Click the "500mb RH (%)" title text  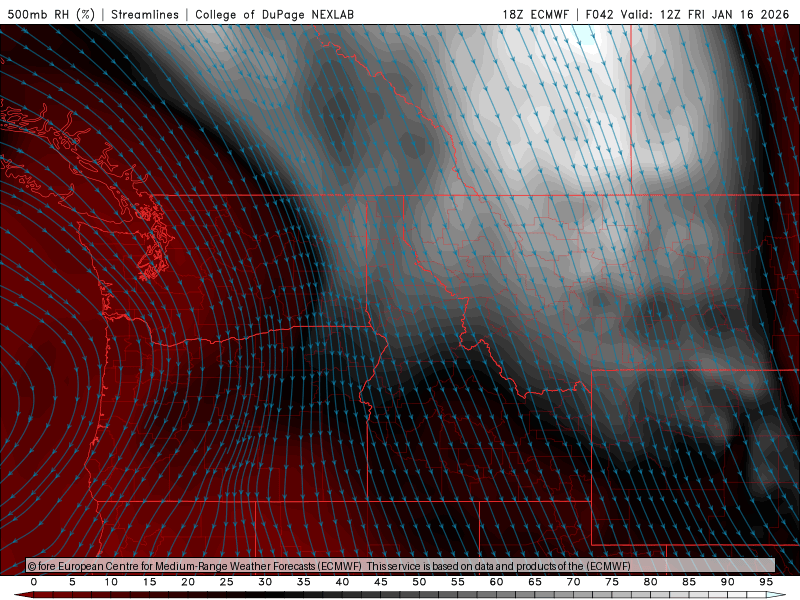tap(52, 14)
